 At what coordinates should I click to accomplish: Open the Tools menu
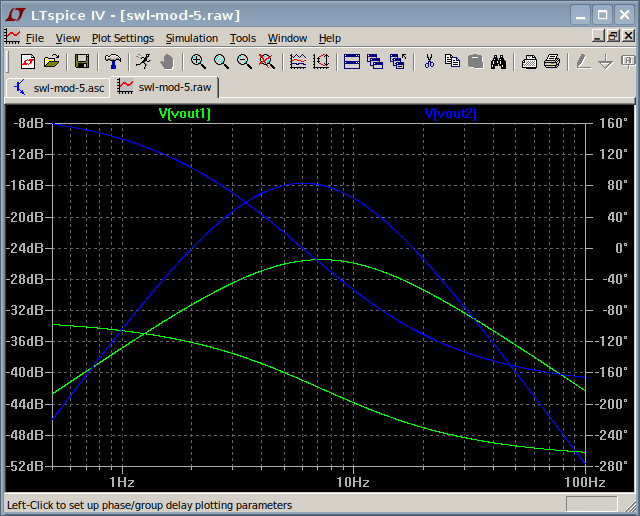tap(243, 38)
